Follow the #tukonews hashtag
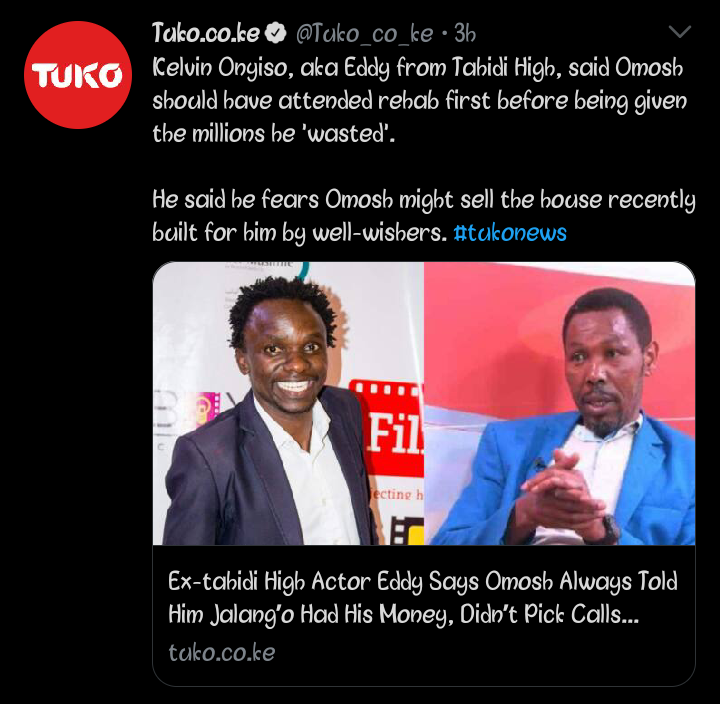Screen dimensions: 720x704 tap(510, 232)
